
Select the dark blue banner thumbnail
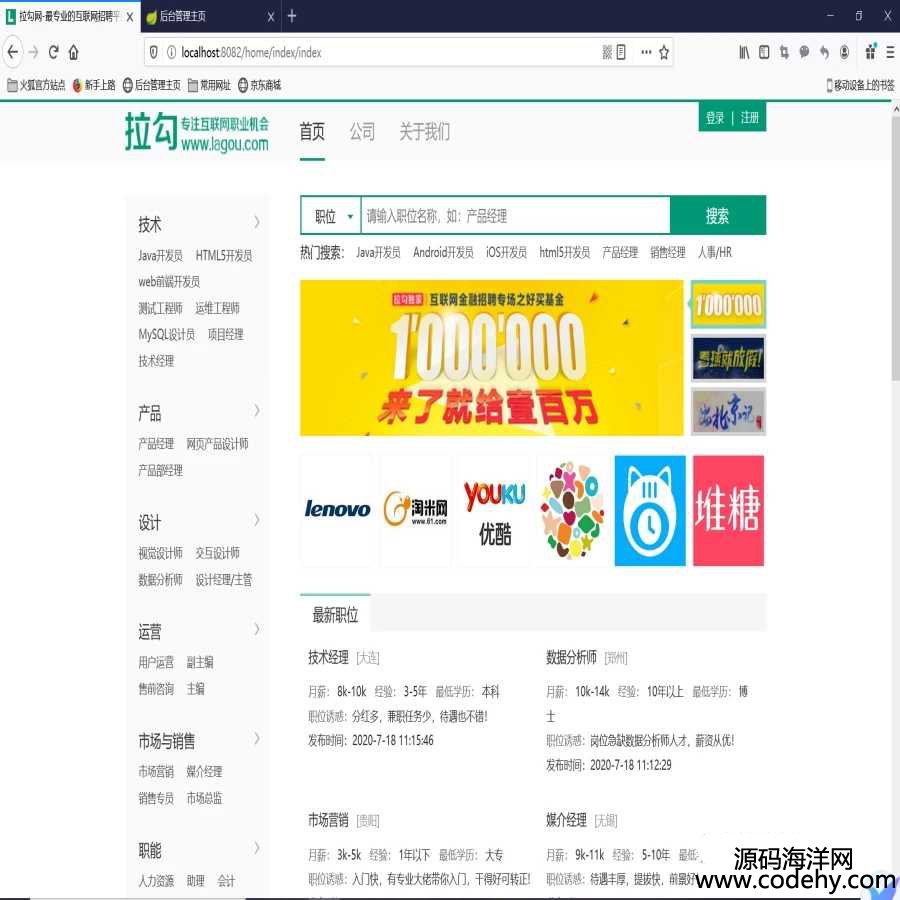pos(728,359)
